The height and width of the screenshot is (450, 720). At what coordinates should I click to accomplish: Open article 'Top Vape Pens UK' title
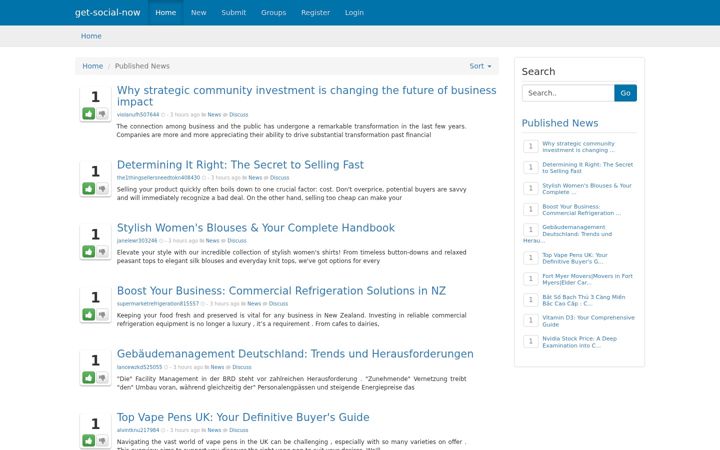tap(243, 417)
